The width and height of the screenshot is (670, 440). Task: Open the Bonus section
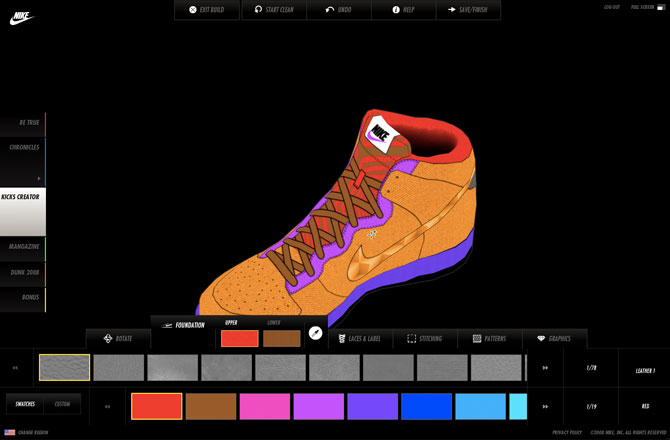point(22,299)
